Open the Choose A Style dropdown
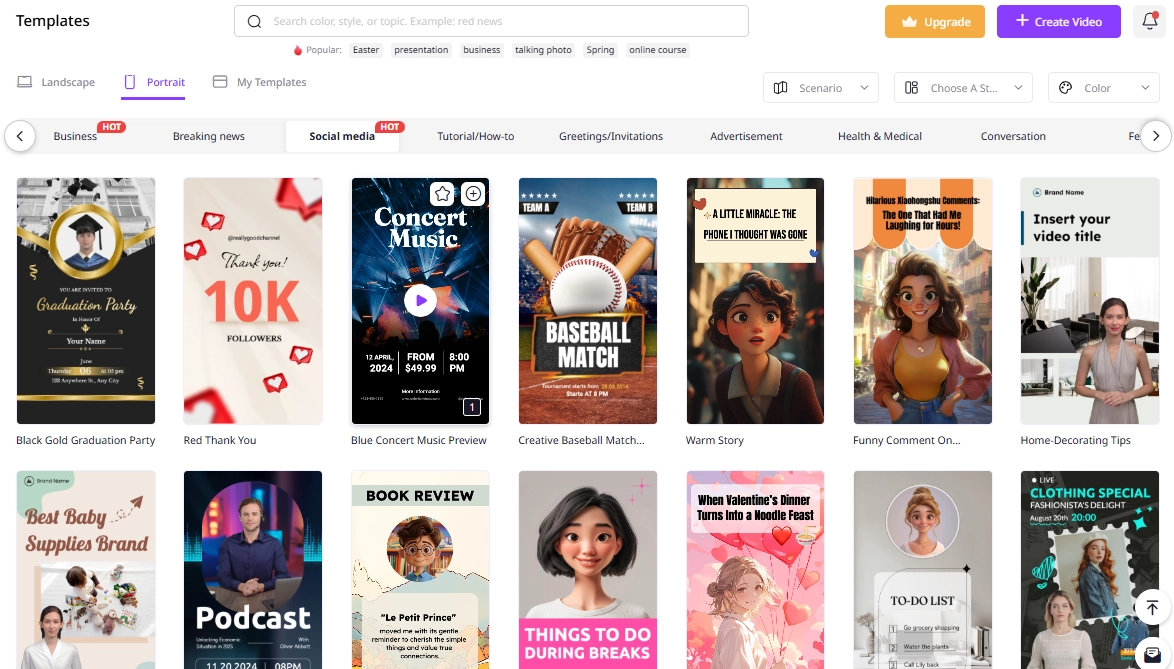1174x669 pixels. coord(962,88)
